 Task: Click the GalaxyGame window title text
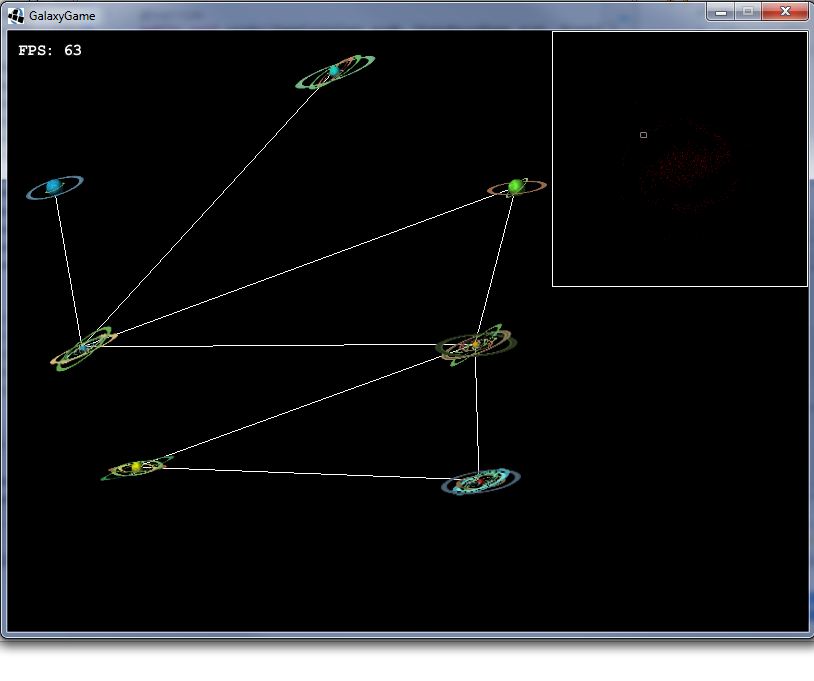click(62, 16)
